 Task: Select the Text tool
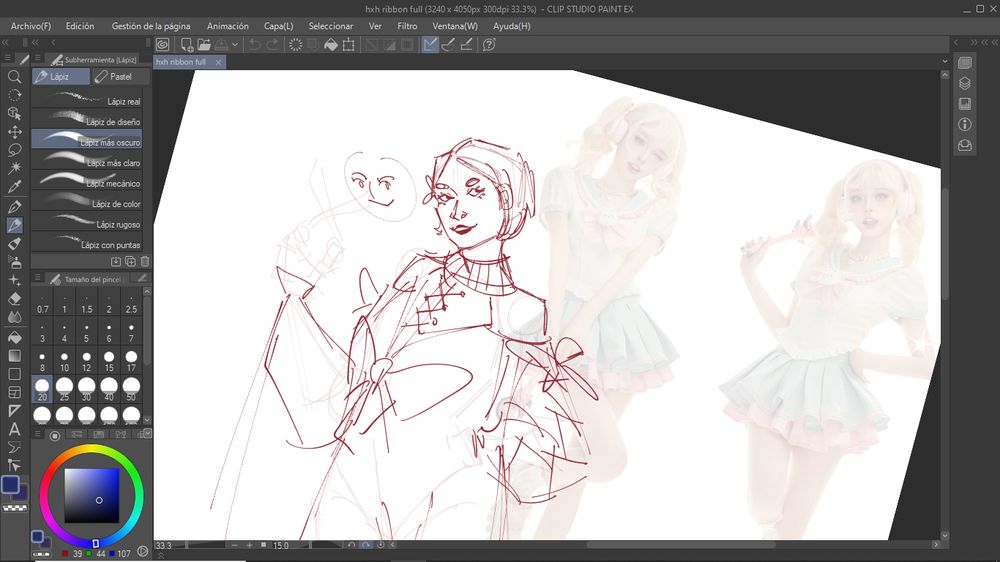point(14,429)
